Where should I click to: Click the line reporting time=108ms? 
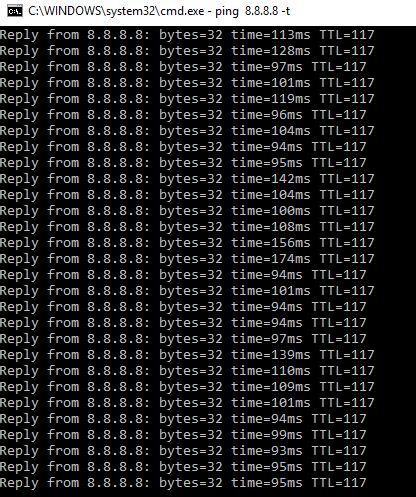tap(187, 227)
